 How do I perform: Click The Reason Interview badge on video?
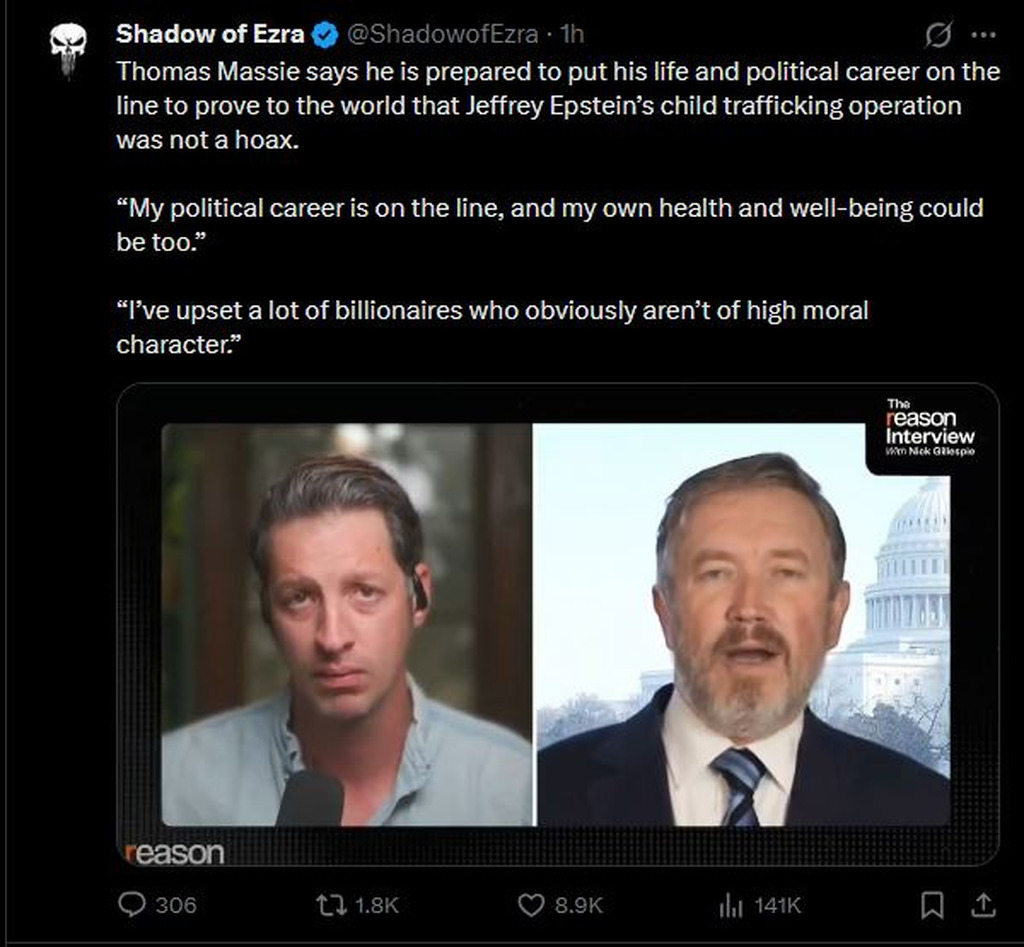(x=929, y=427)
